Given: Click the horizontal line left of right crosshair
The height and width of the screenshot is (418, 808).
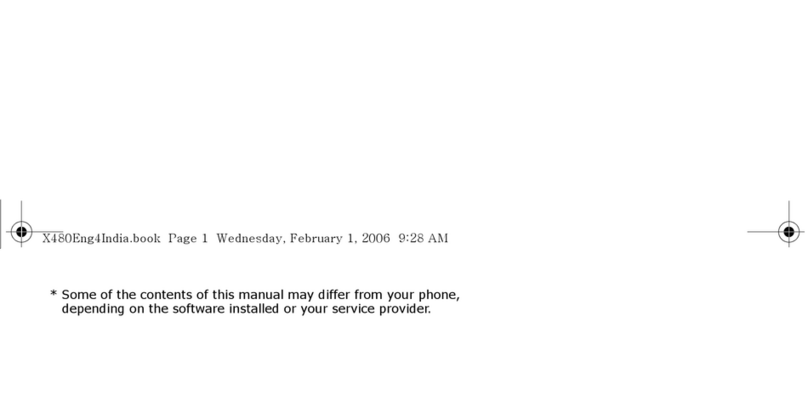Looking at the screenshot, I should (x=763, y=232).
